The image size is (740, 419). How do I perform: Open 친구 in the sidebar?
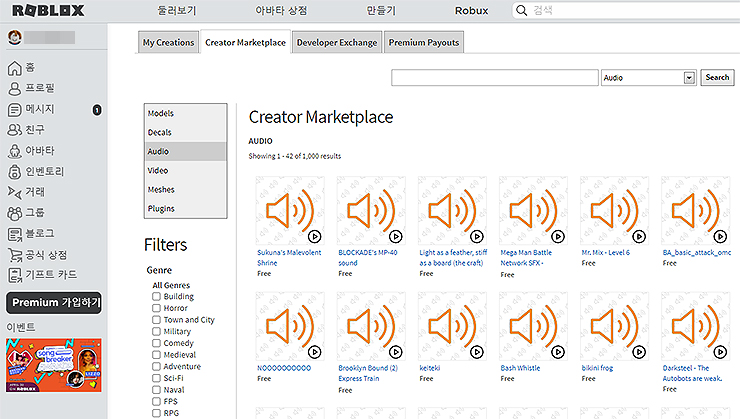(26, 130)
